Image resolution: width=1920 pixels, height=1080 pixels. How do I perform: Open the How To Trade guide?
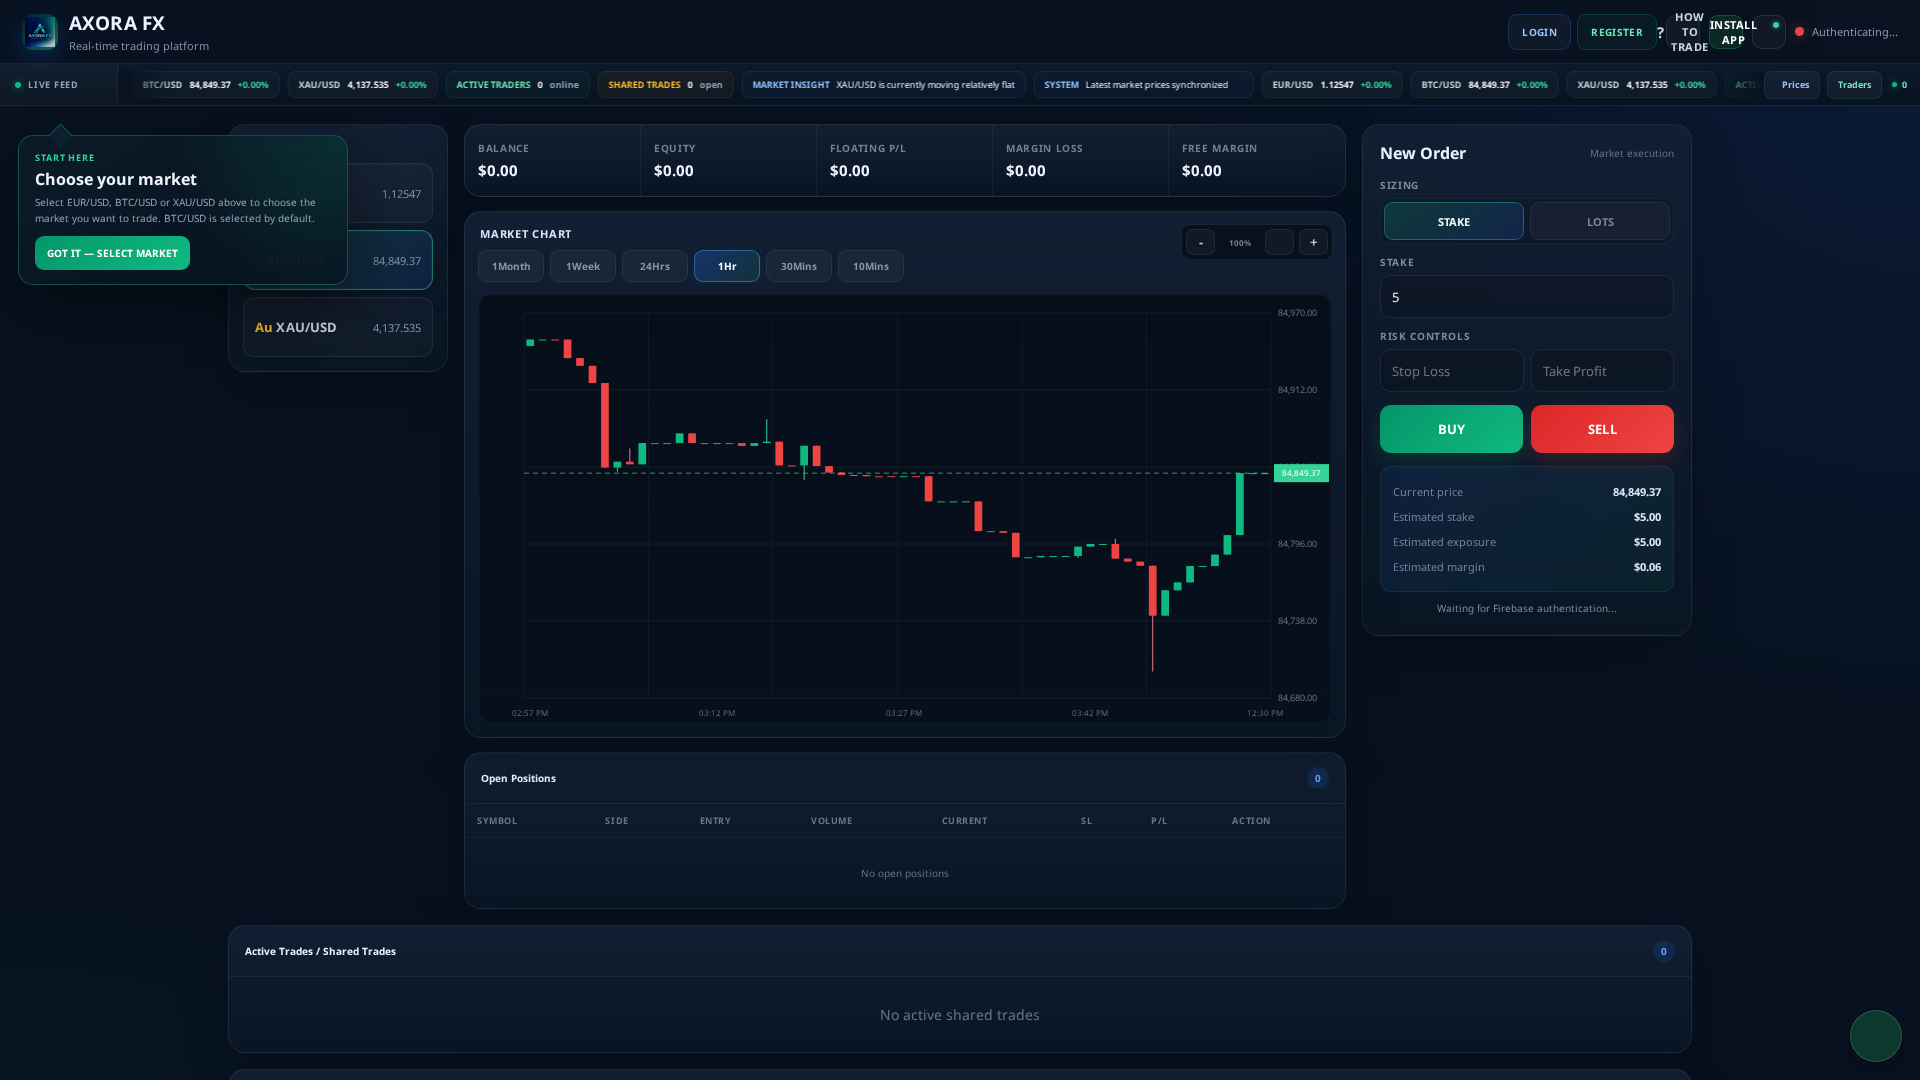[x=1689, y=32]
